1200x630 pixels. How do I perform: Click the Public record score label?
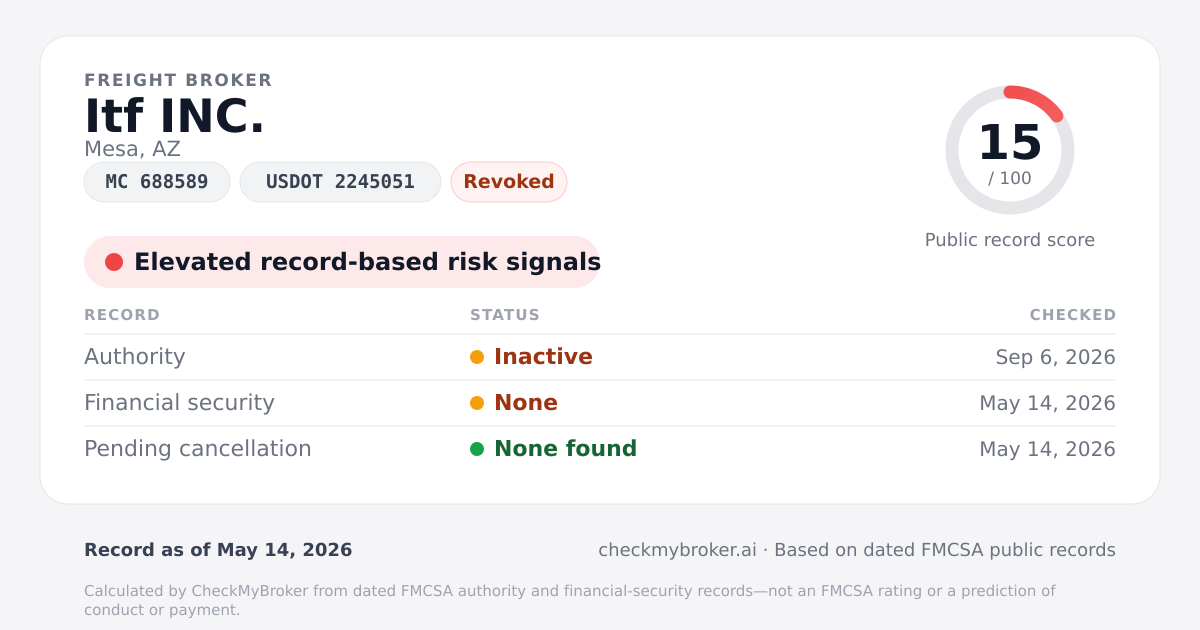click(x=1010, y=240)
